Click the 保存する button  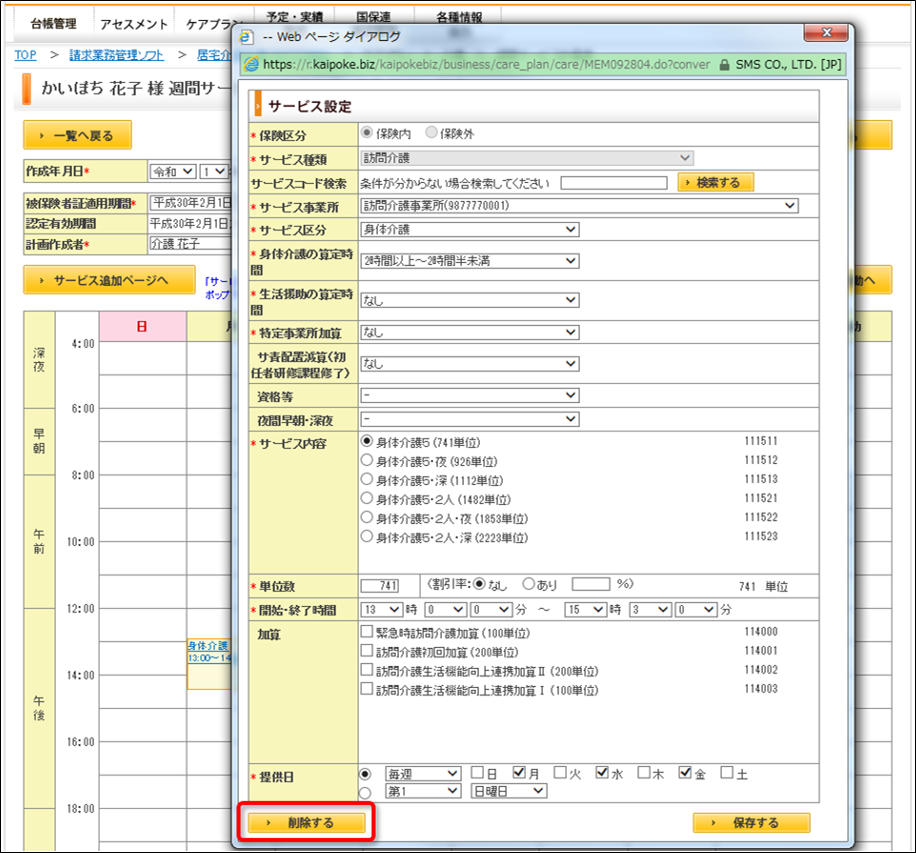coord(751,823)
